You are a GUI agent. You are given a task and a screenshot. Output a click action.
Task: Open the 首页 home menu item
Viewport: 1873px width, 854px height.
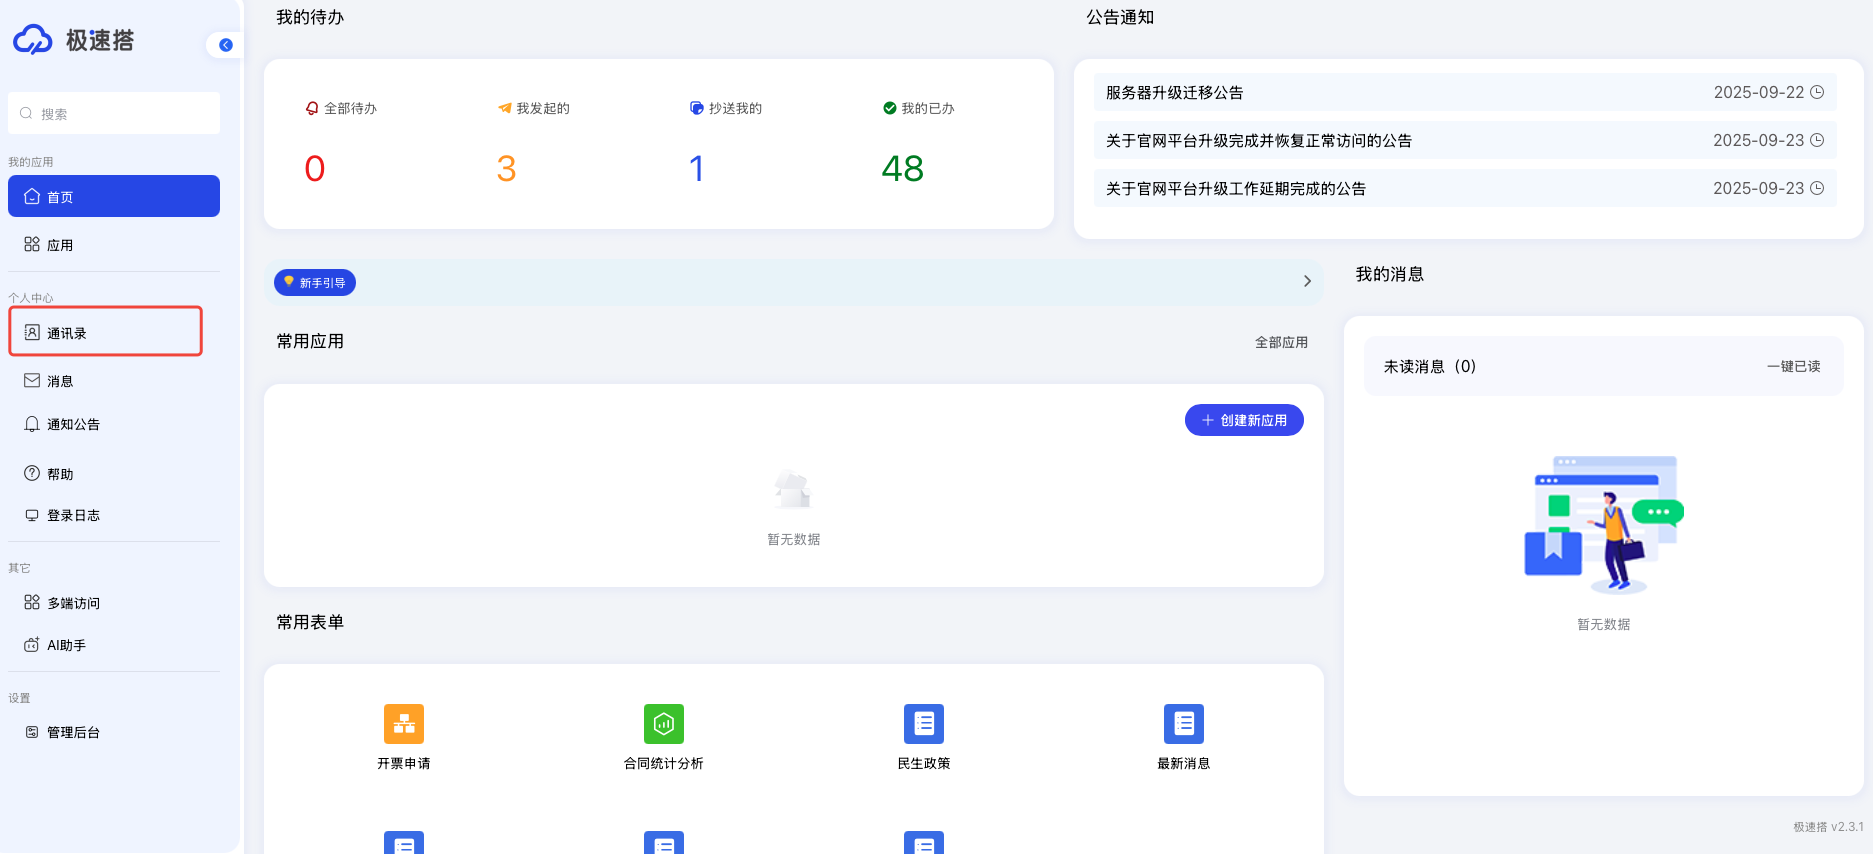point(114,196)
